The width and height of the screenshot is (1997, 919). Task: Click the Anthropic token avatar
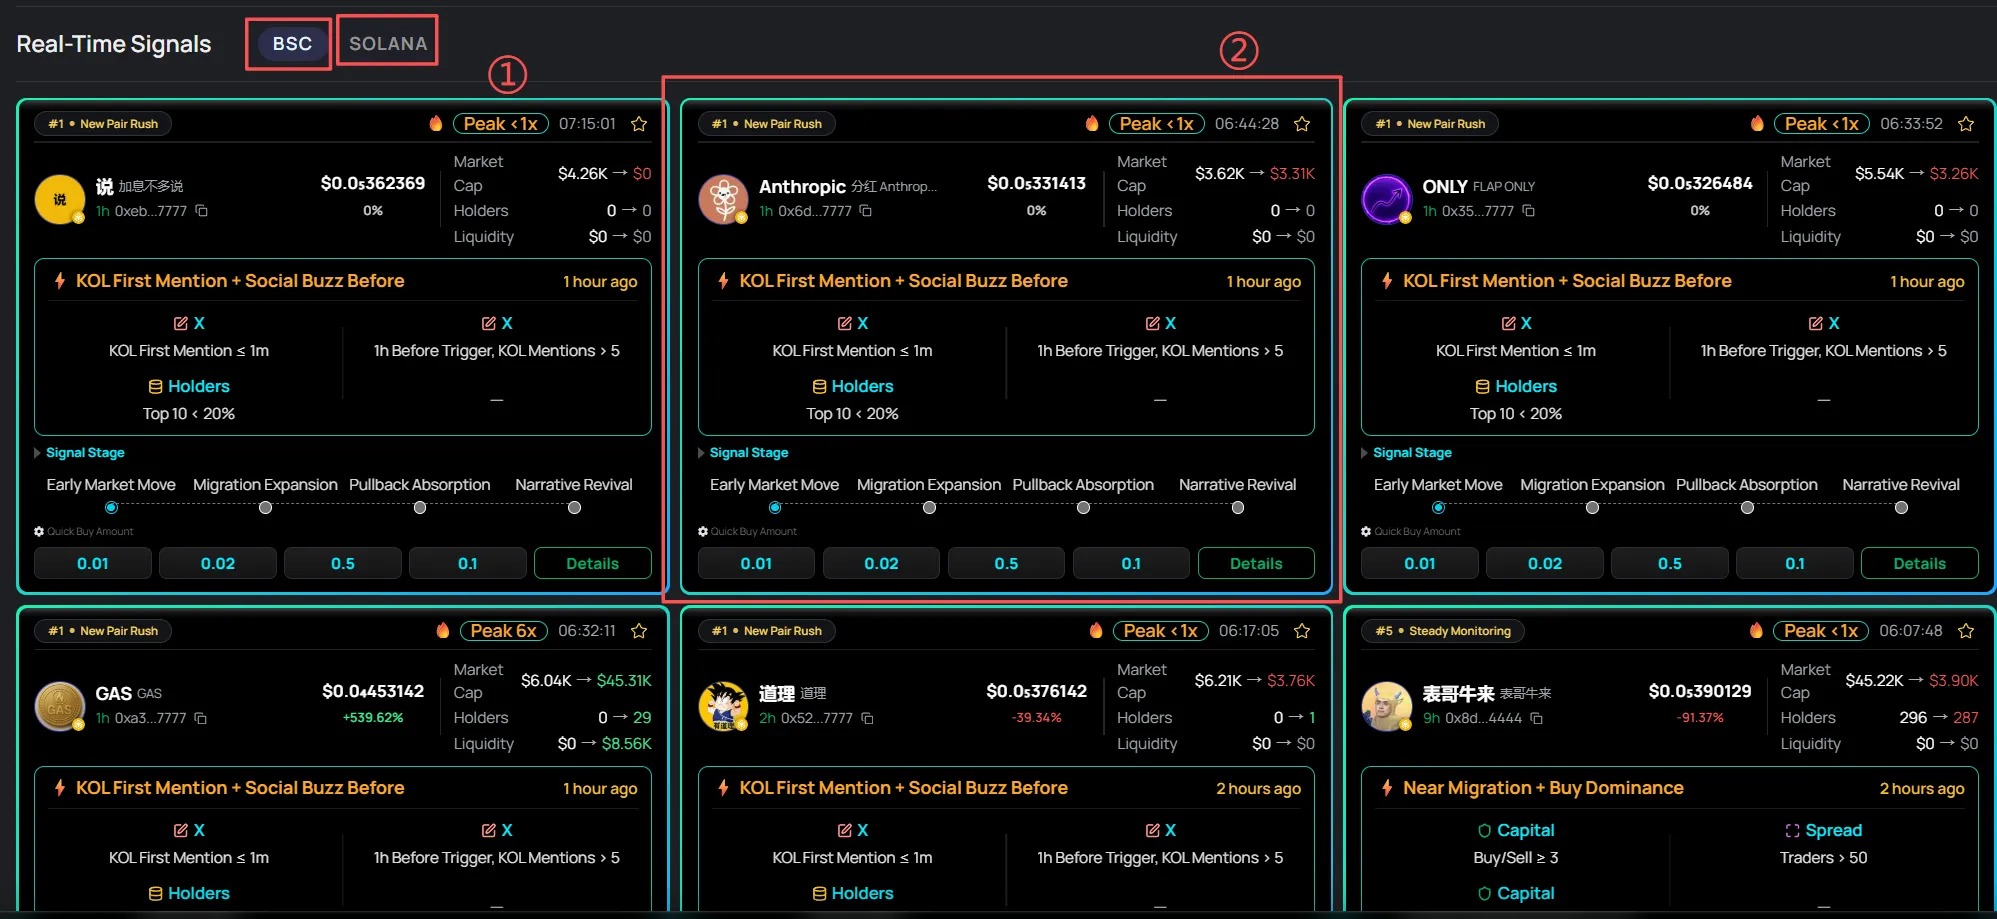point(723,199)
